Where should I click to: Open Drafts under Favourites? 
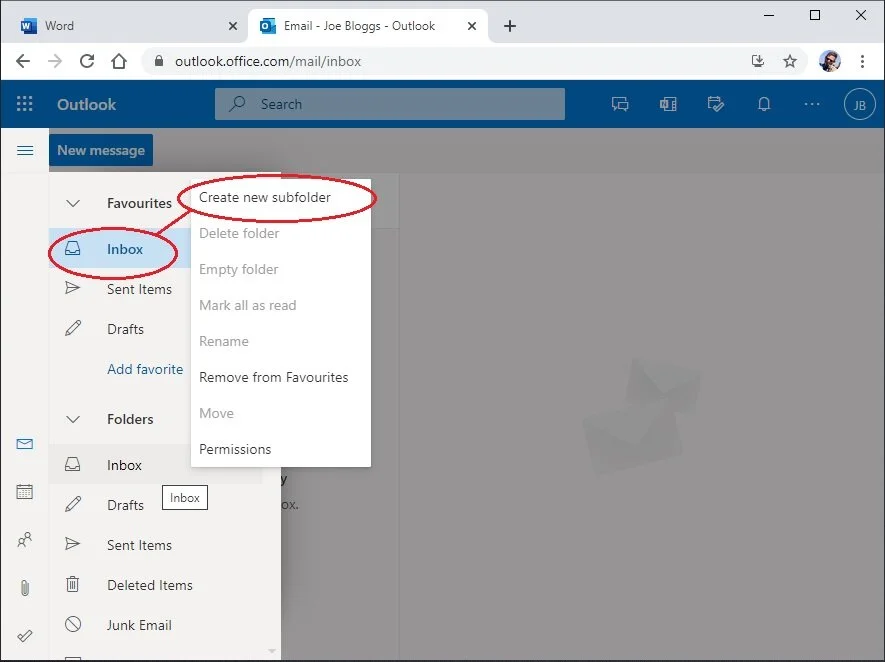pos(120,329)
